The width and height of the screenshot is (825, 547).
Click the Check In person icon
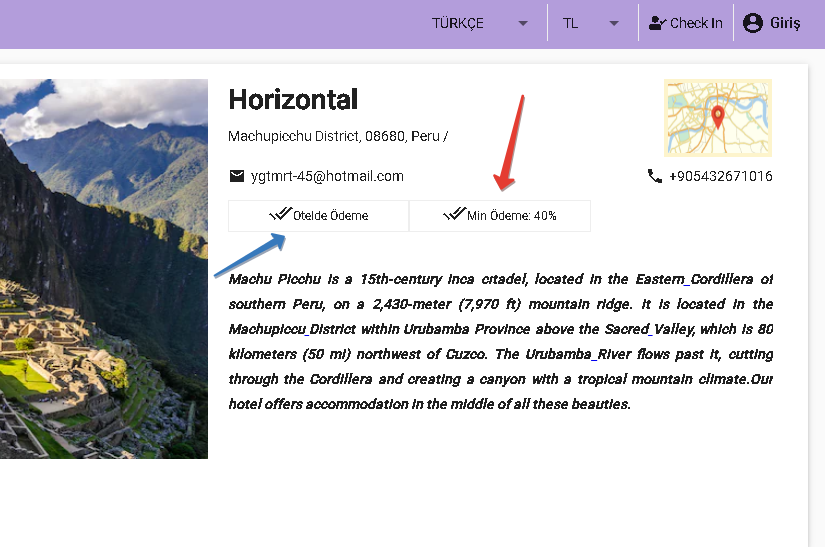[657, 23]
